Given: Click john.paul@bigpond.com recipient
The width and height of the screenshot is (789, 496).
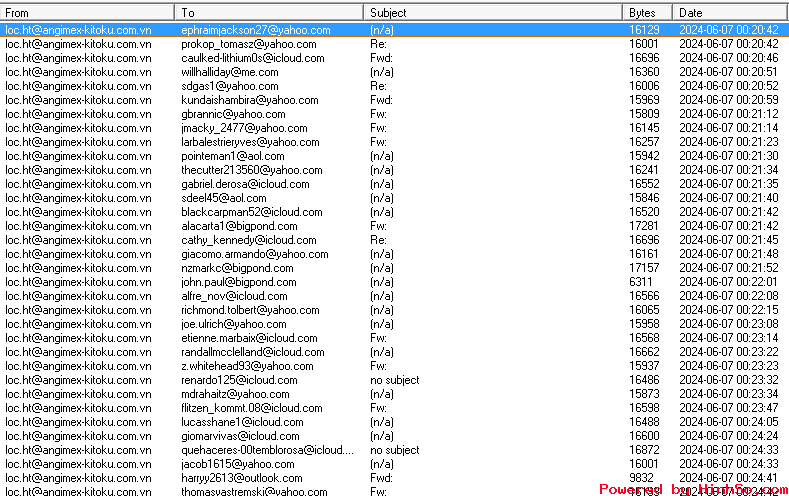Looking at the screenshot, I should click(239, 283).
